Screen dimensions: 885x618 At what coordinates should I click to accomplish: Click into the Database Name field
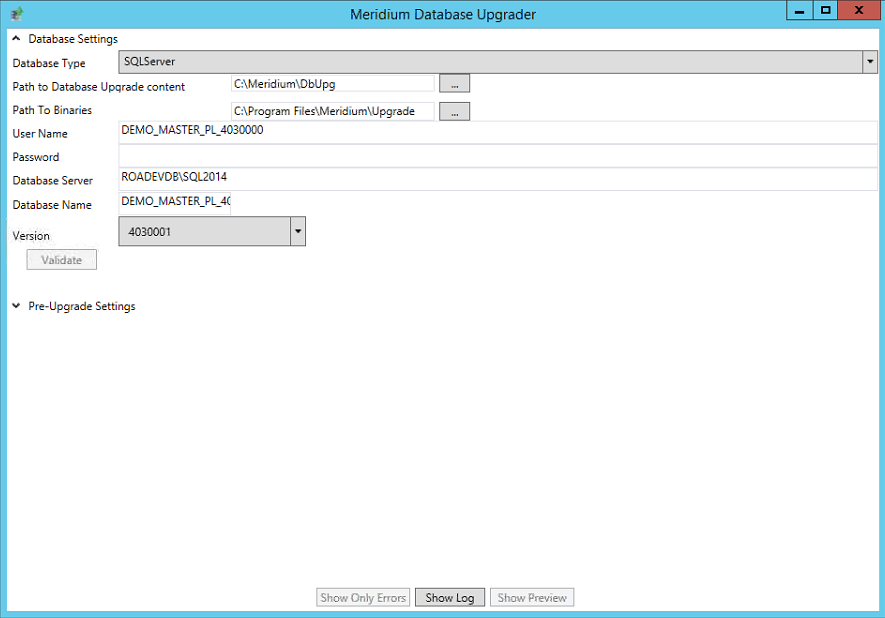[175, 203]
